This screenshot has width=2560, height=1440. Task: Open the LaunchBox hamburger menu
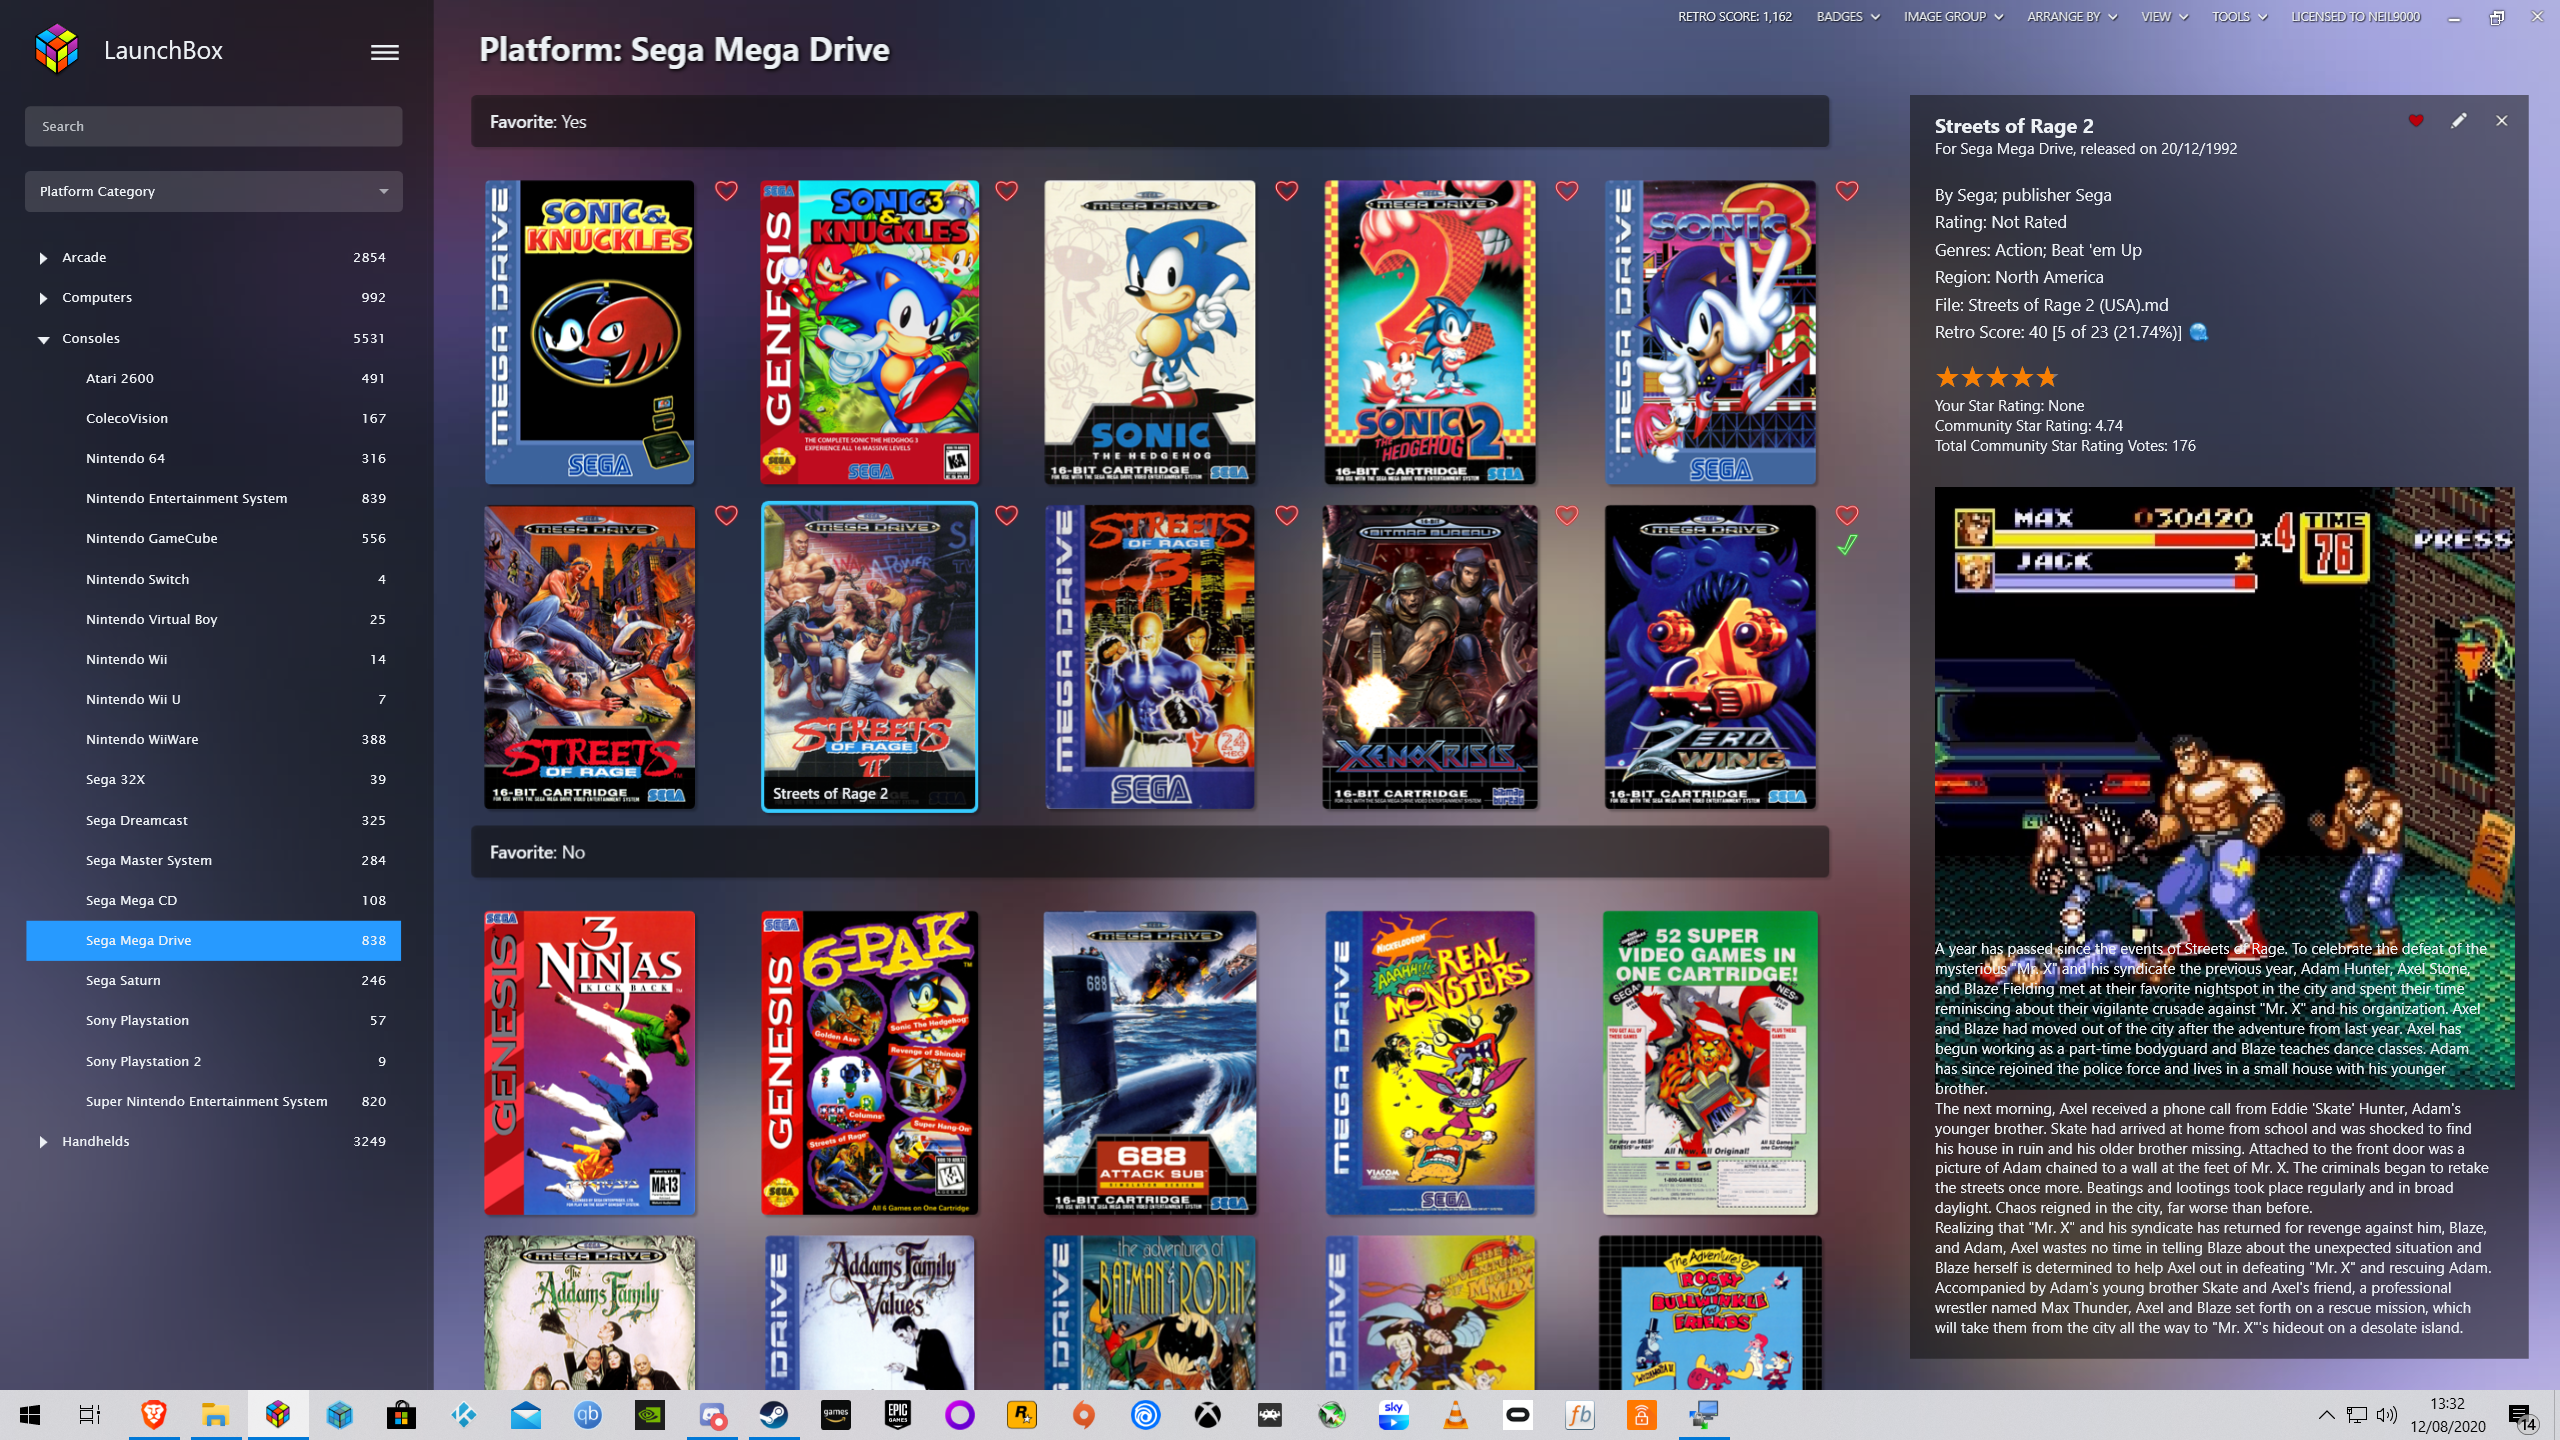[384, 52]
